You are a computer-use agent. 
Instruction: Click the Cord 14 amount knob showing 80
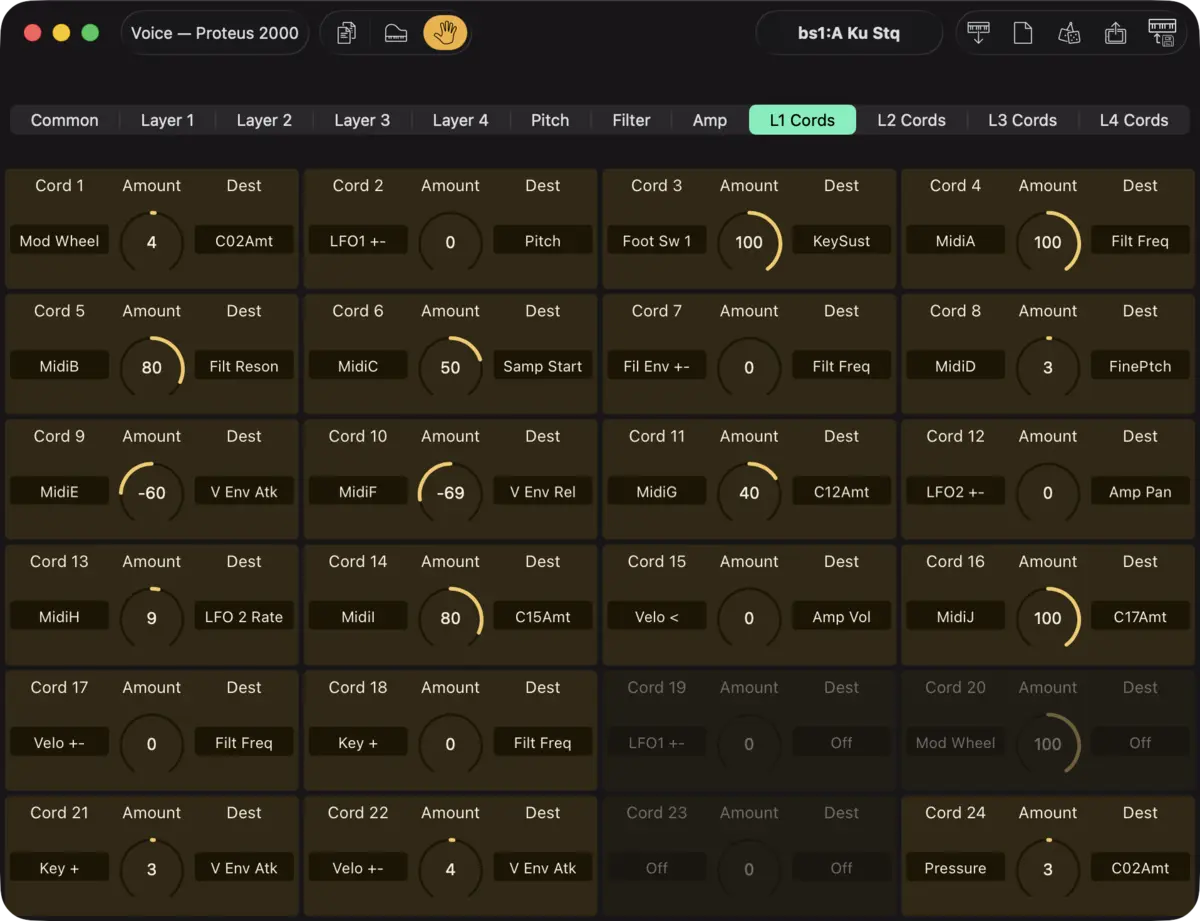[451, 618]
